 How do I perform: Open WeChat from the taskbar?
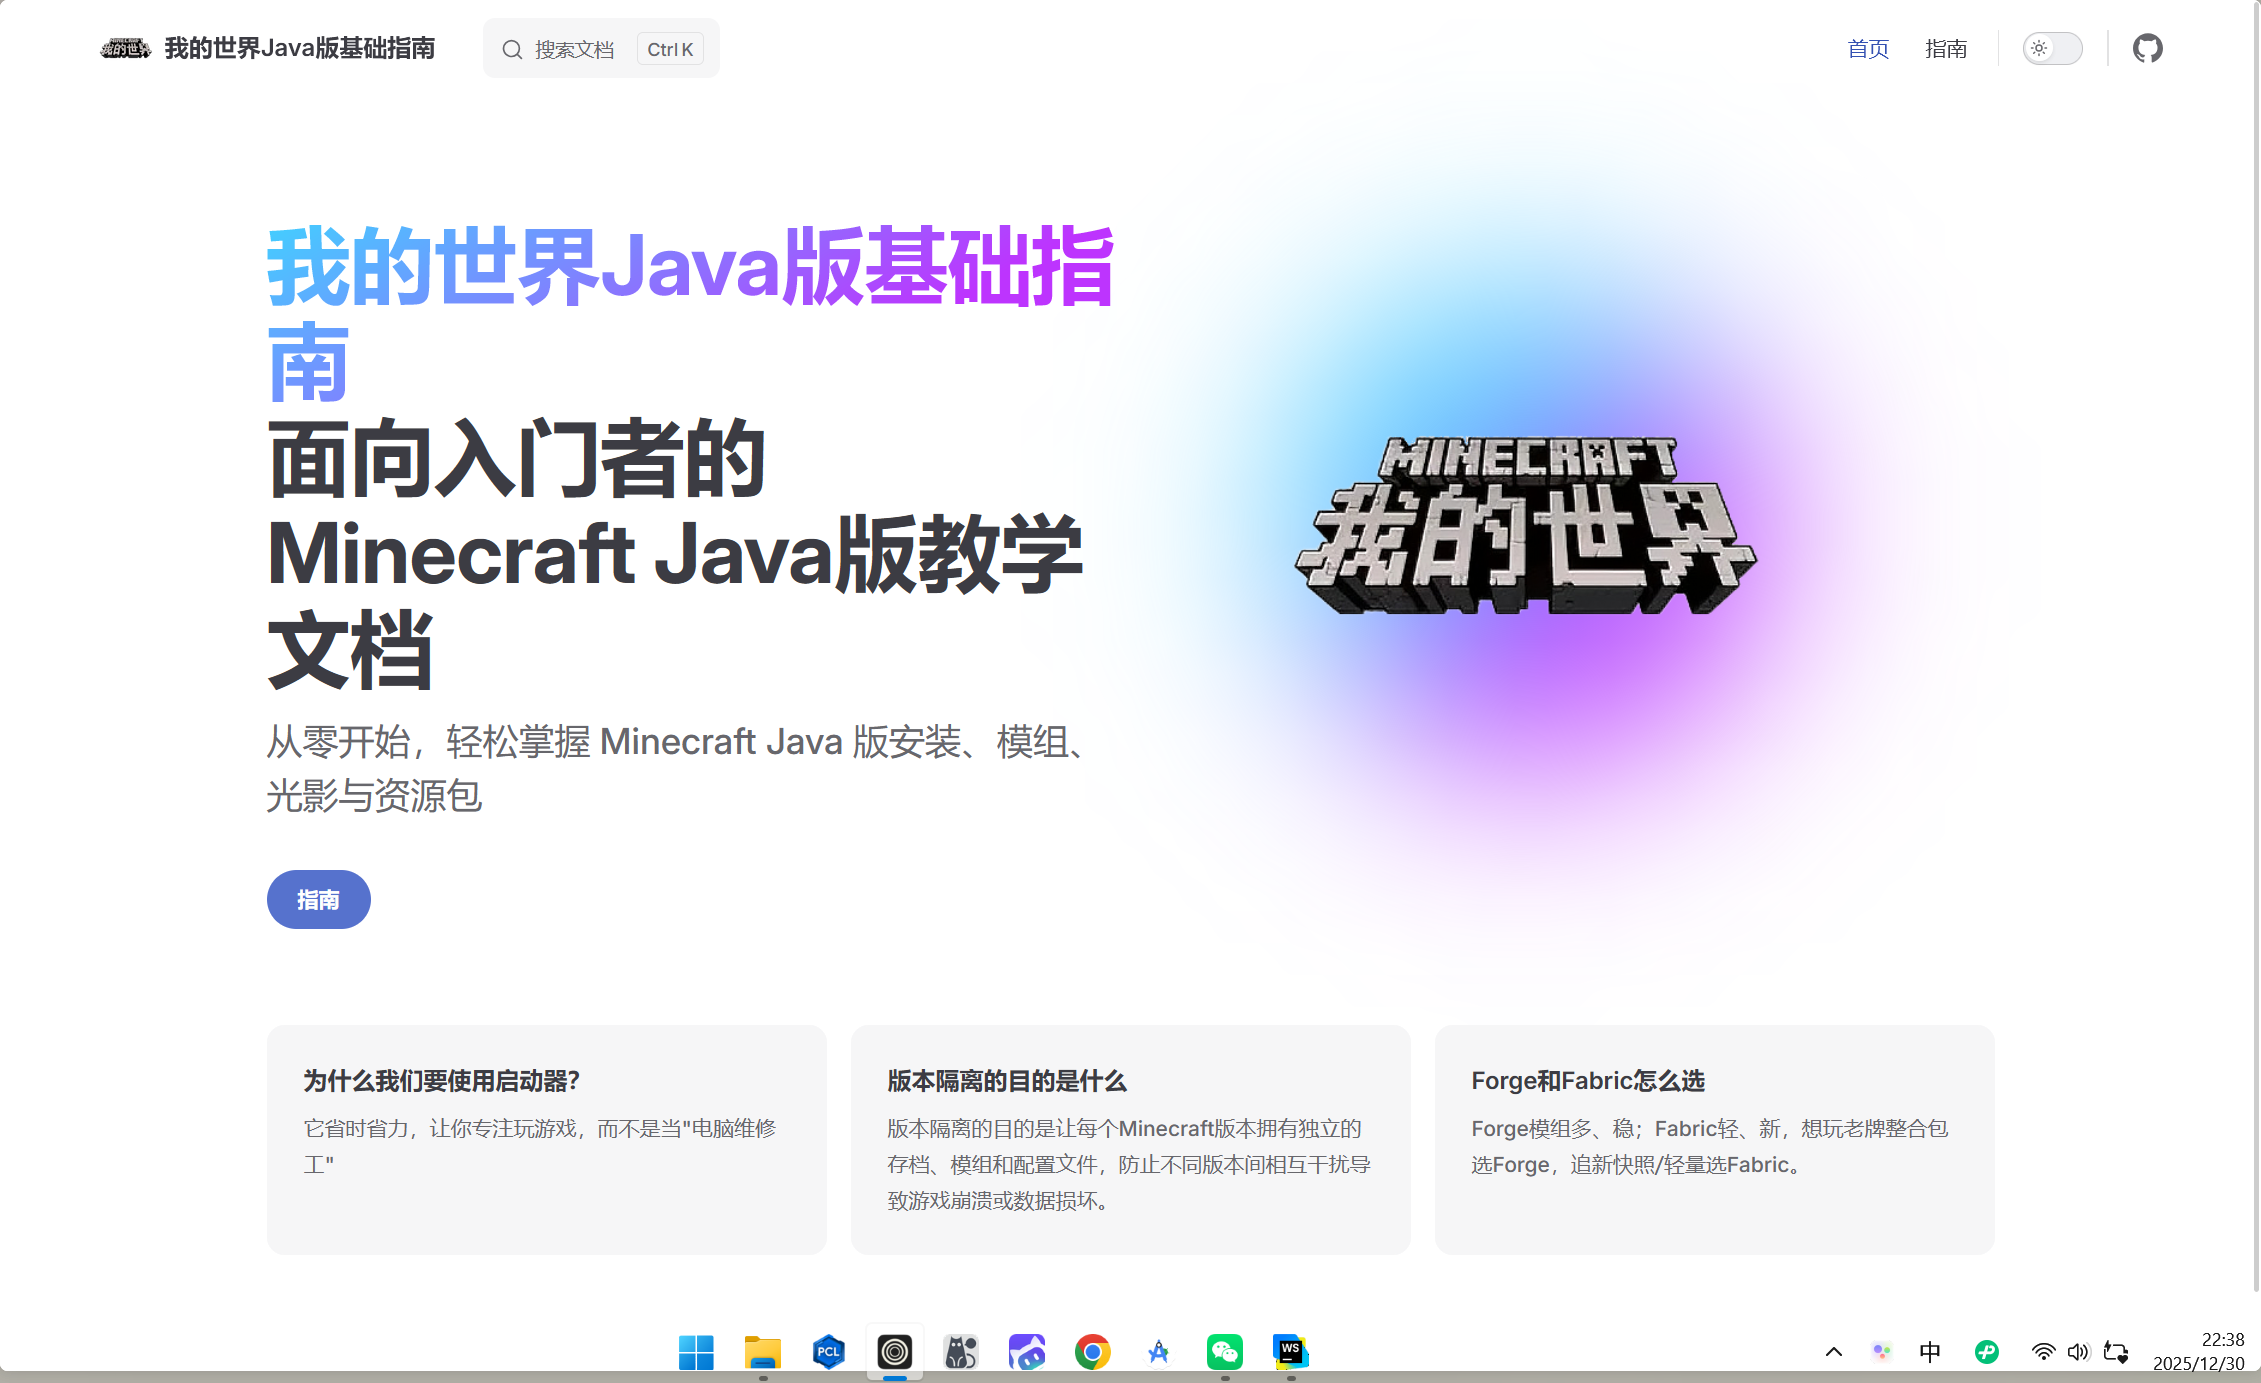click(x=1224, y=1351)
